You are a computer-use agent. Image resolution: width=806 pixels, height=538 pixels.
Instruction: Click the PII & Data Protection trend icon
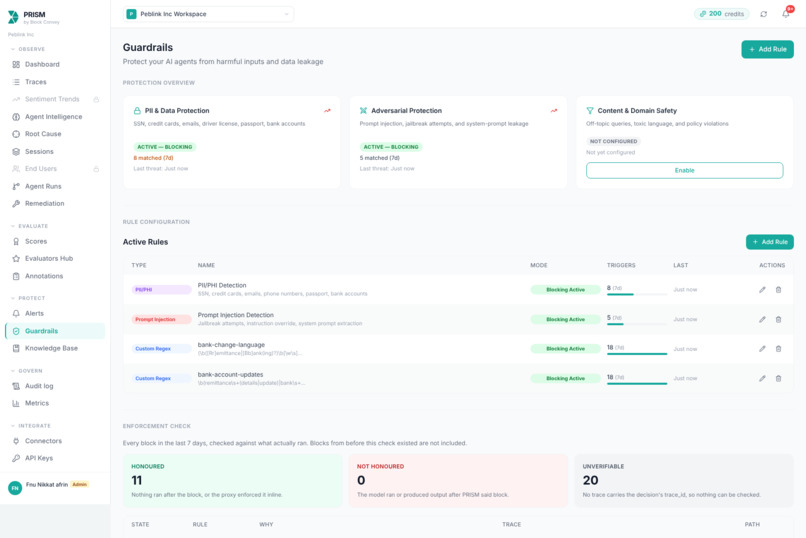[327, 110]
